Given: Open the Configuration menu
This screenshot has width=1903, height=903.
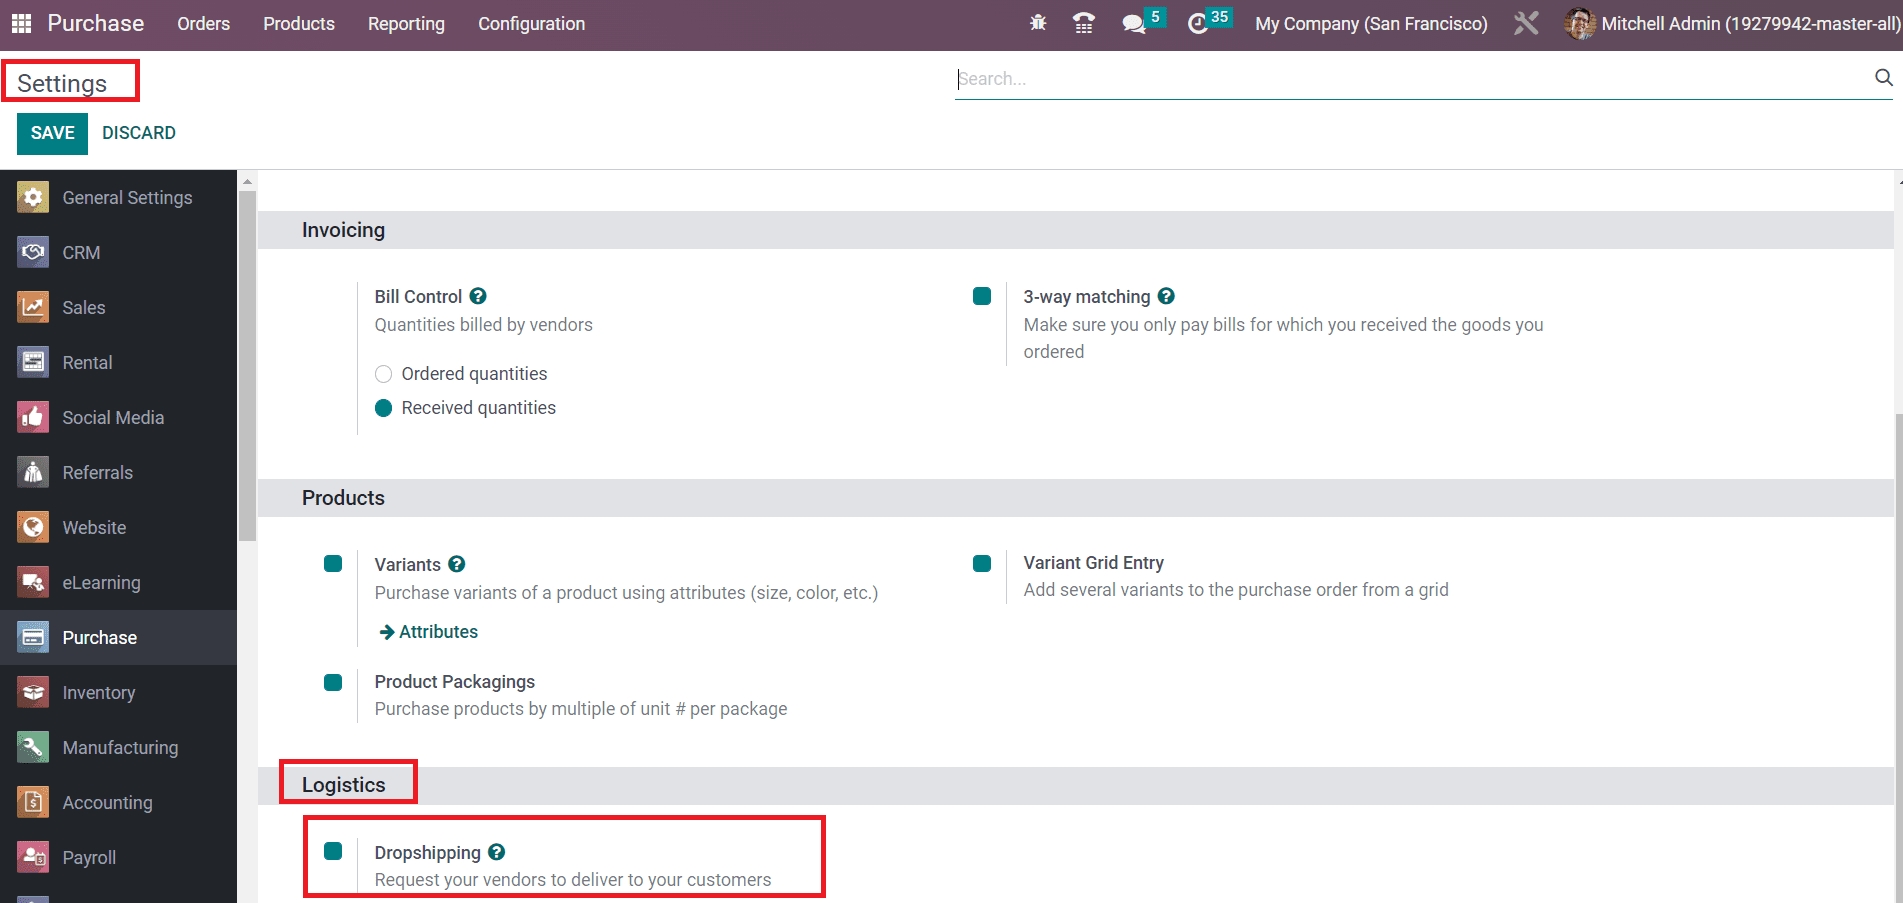Looking at the screenshot, I should coord(531,23).
